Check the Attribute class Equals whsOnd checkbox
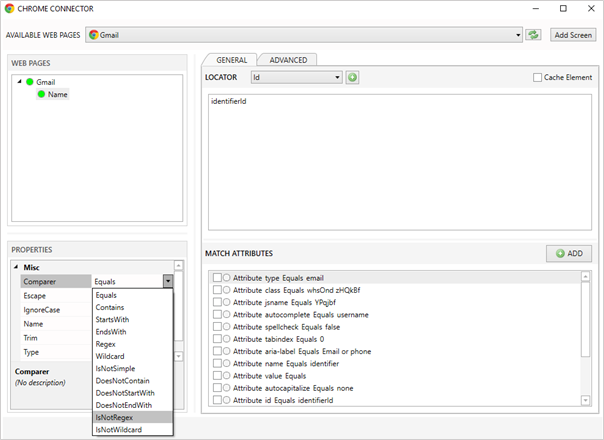 pos(217,290)
